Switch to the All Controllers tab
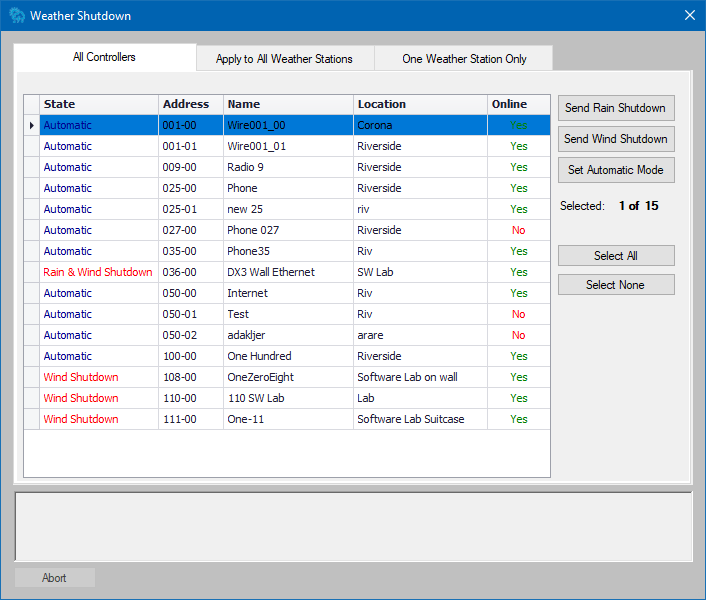Image resolution: width=706 pixels, height=600 pixels. [104, 57]
